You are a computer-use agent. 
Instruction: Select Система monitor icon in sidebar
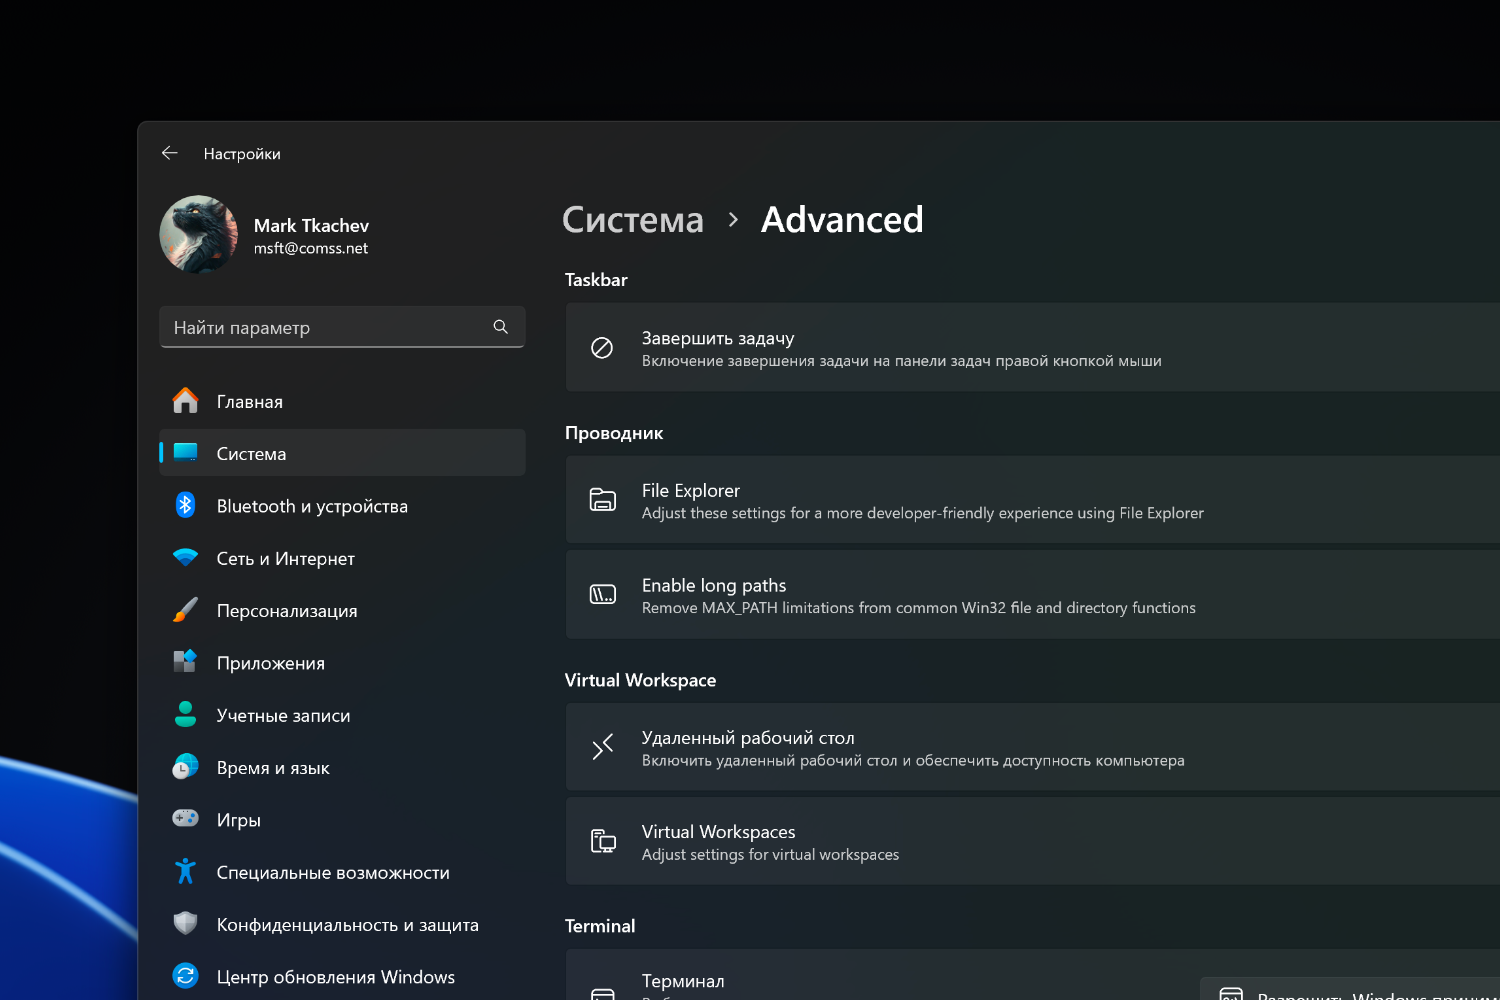coord(186,453)
